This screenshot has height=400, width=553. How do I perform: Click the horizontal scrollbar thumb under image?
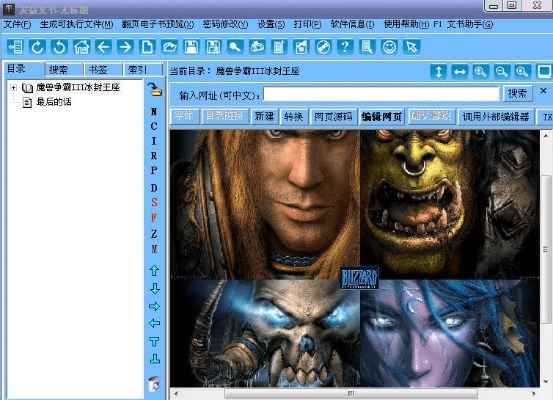click(351, 393)
